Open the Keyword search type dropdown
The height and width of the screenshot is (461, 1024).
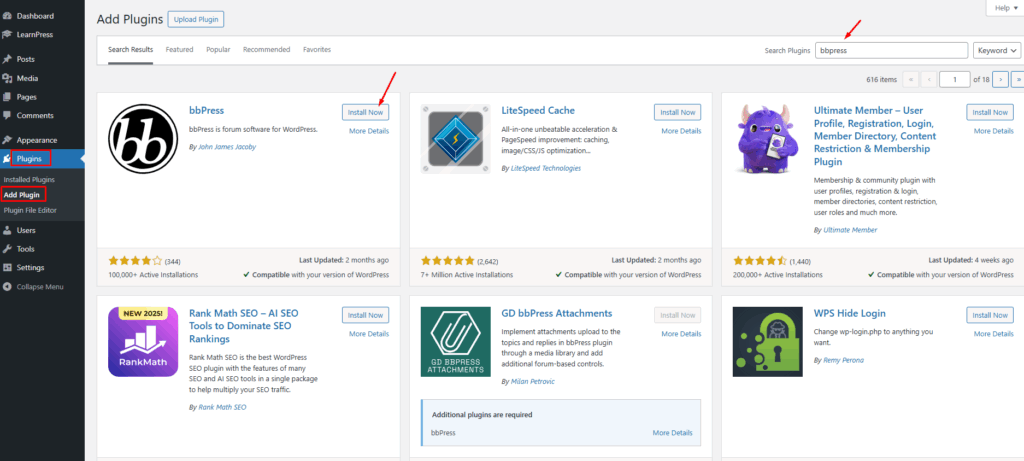(997, 50)
